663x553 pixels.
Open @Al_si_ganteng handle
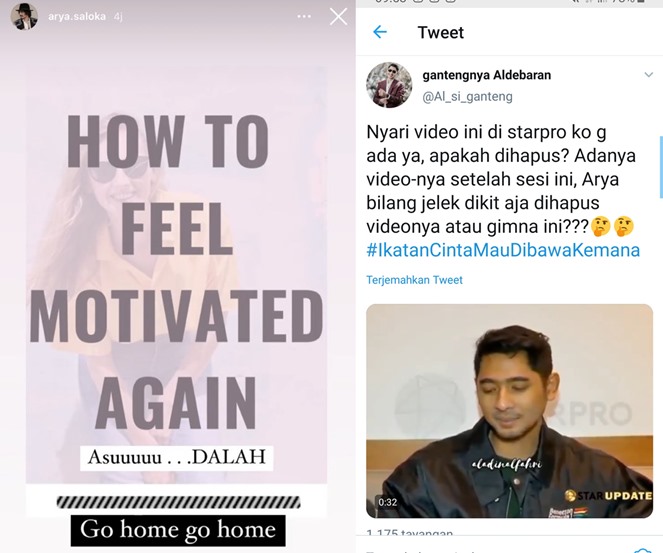467,97
